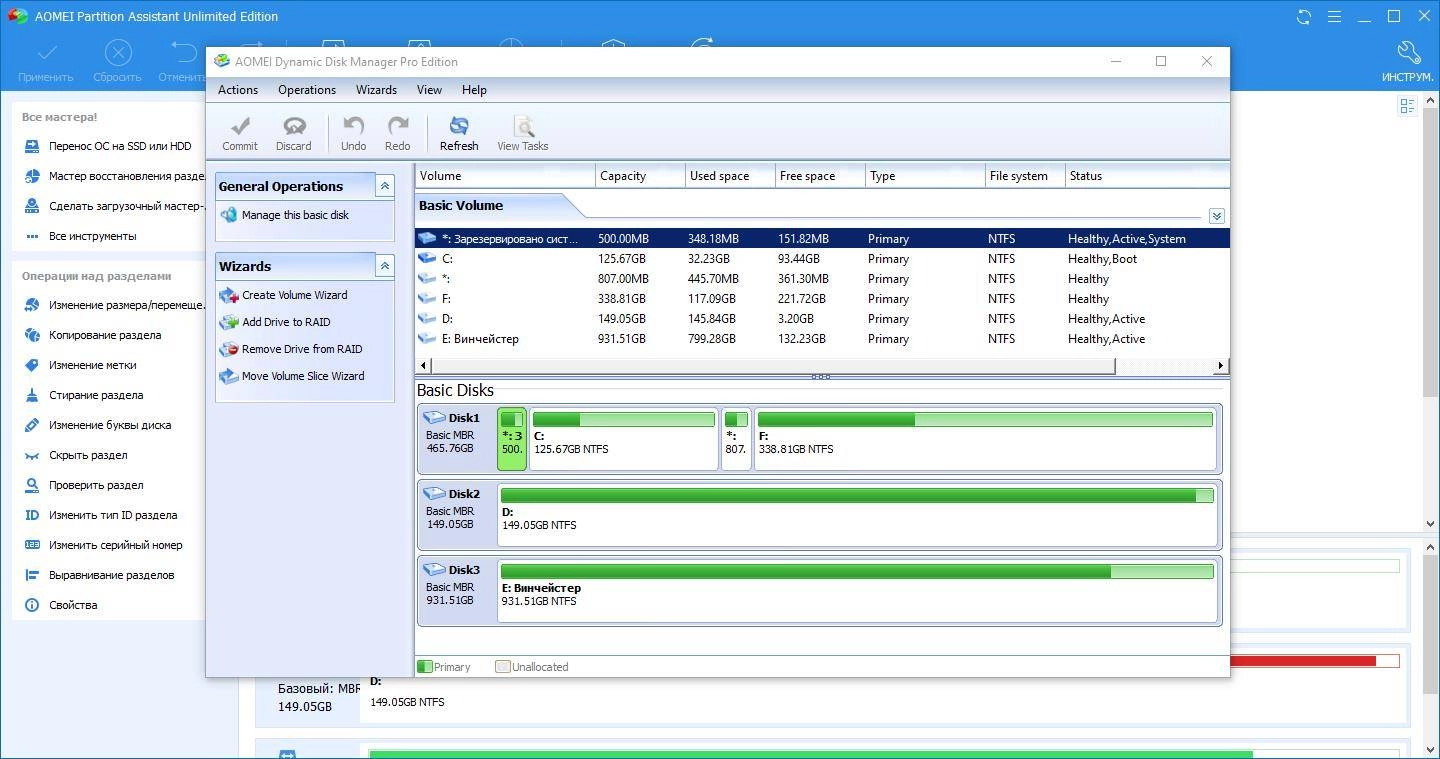Select the F: volume row
The height and width of the screenshot is (759, 1440).
[822, 299]
